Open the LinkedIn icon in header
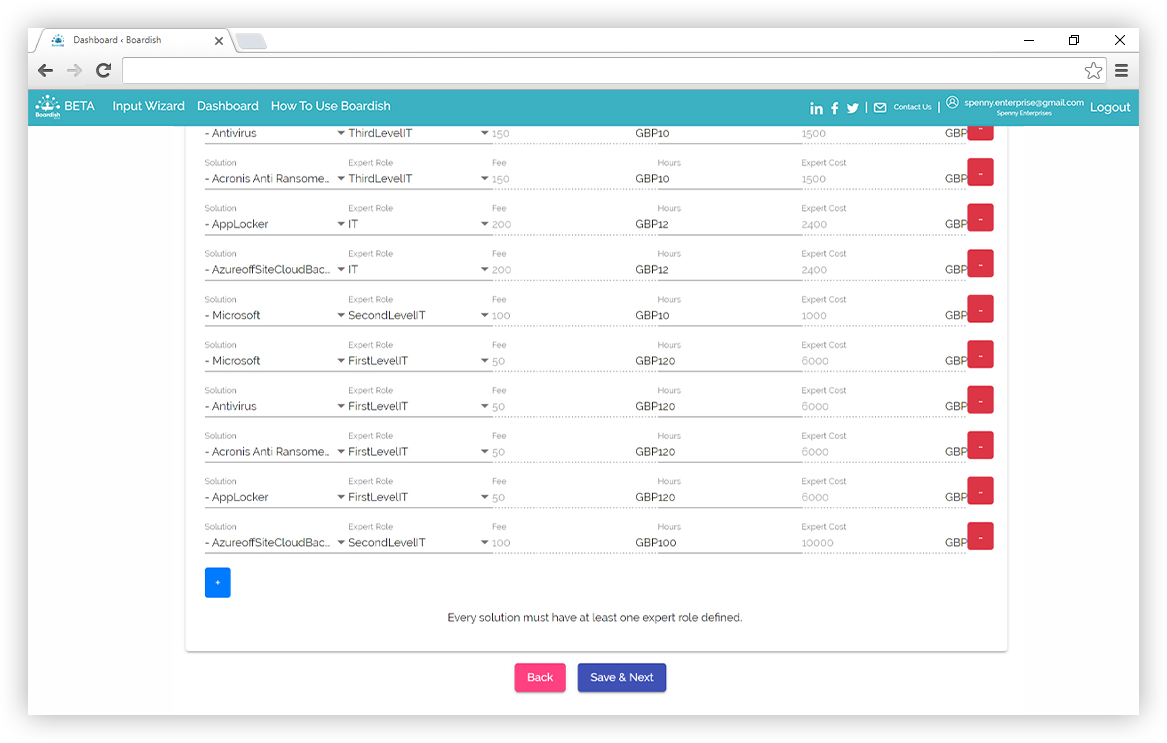This screenshot has height=743, width=1167. point(816,108)
